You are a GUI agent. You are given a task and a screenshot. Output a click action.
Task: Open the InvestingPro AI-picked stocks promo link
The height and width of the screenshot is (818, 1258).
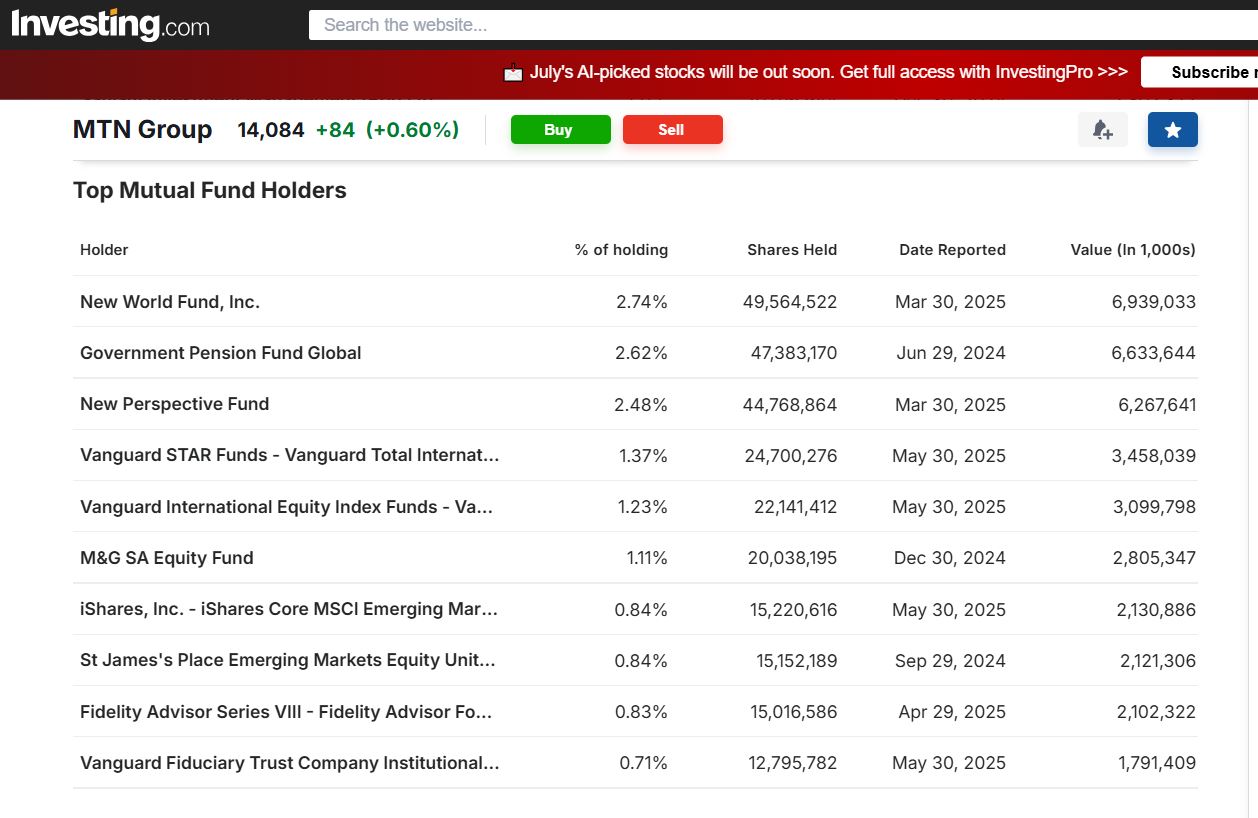click(x=828, y=72)
